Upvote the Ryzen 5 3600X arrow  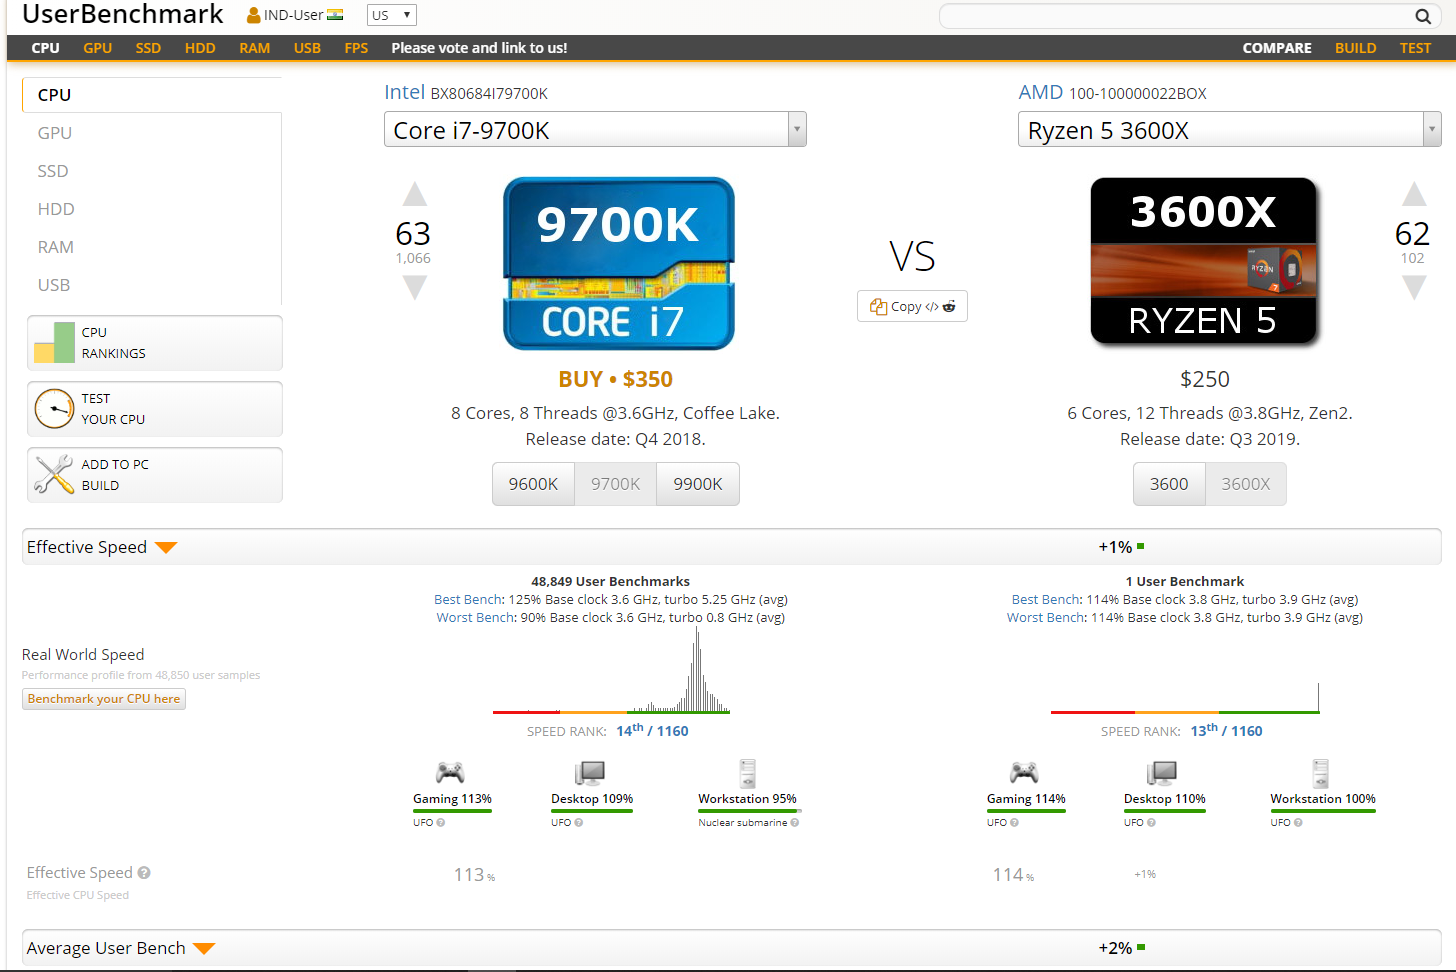point(1414,194)
